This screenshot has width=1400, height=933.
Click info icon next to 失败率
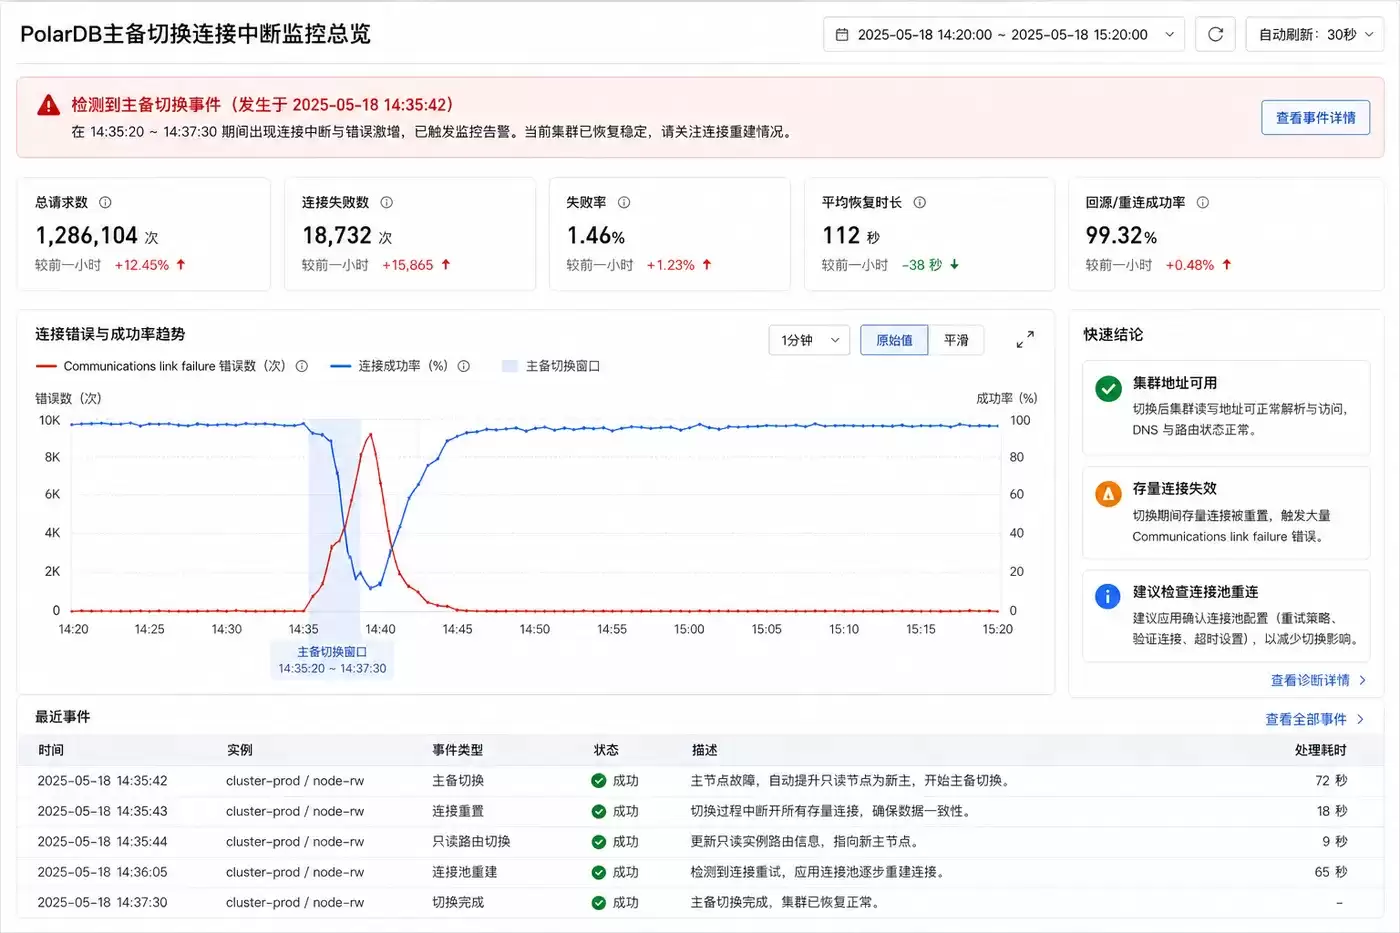point(624,202)
